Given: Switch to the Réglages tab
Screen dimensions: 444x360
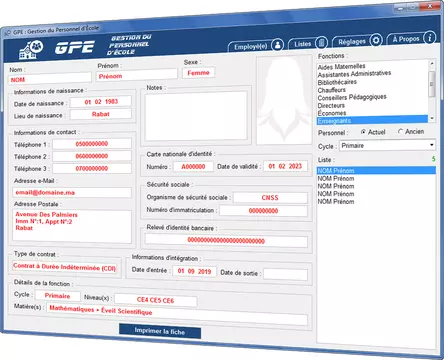Looking at the screenshot, I should tap(352, 42).
